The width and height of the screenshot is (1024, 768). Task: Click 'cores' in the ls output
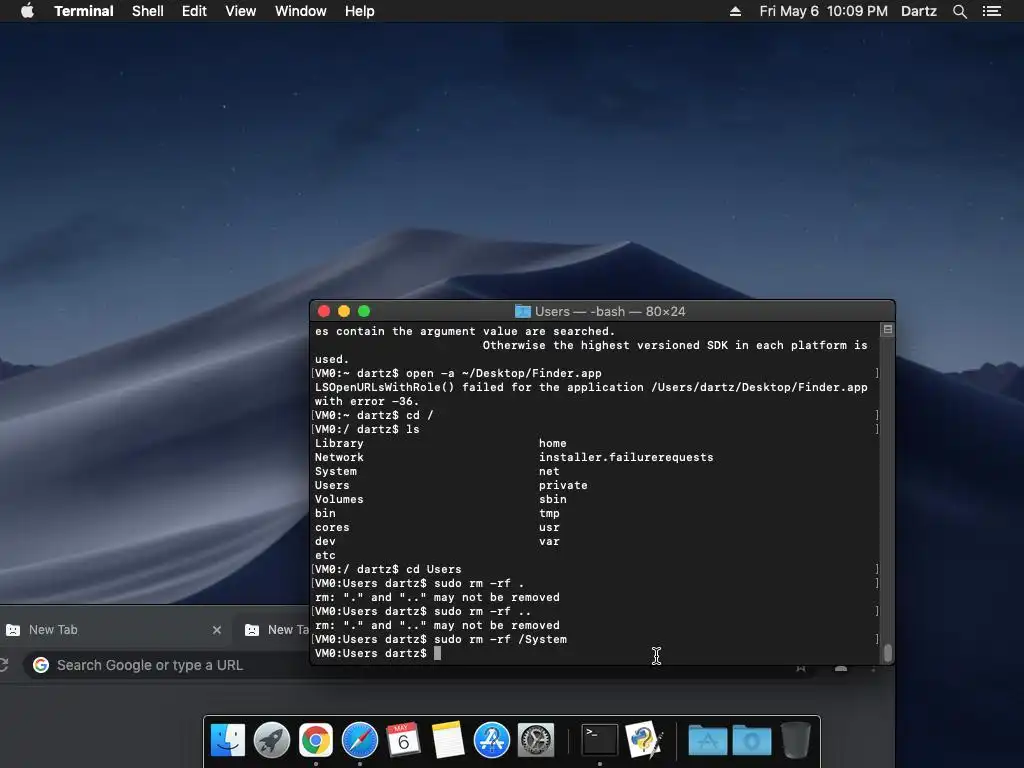point(332,527)
